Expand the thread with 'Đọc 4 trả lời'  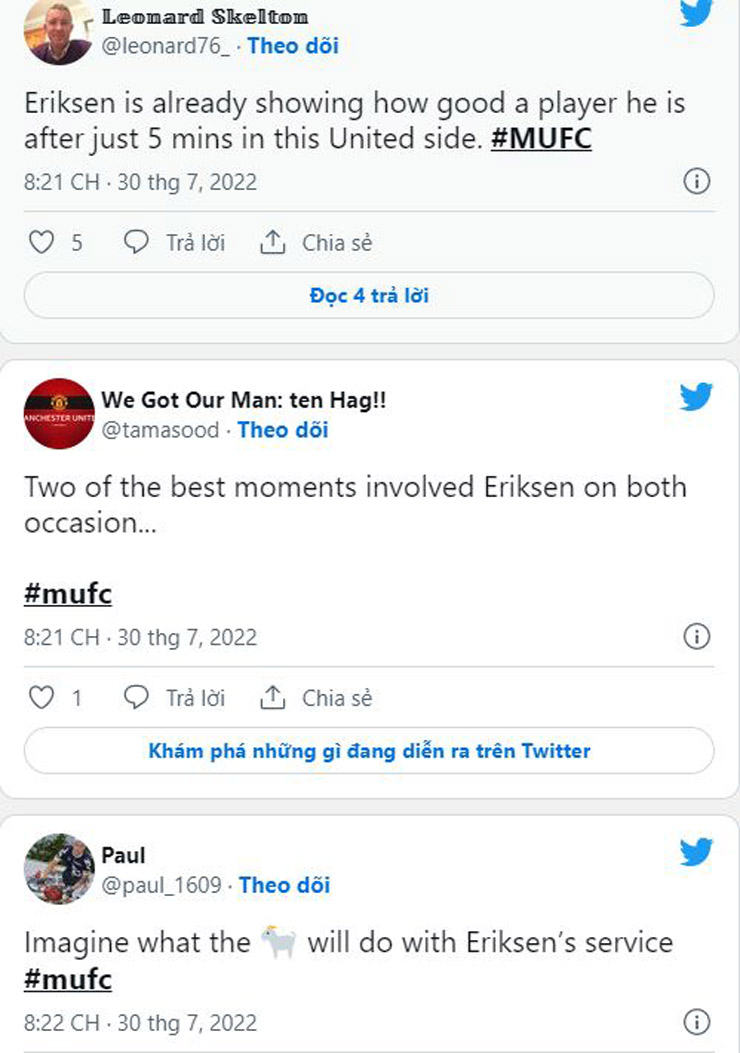[x=369, y=296]
